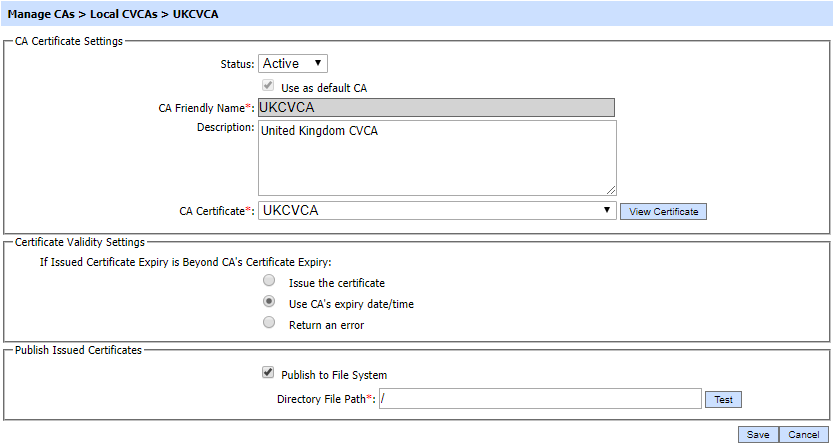Click inside the CA Friendly Name field
The width and height of the screenshot is (834, 448).
(x=436, y=107)
